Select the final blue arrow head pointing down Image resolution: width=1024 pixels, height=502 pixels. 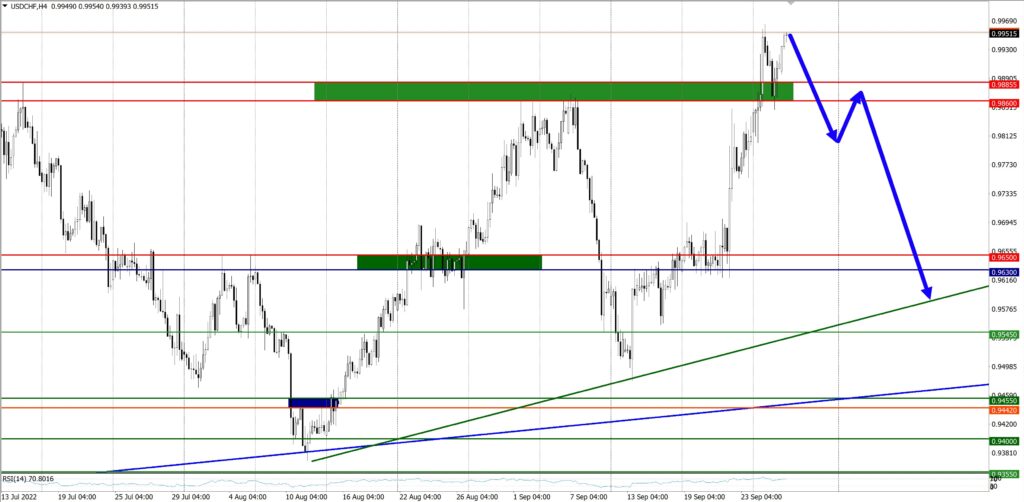[927, 292]
